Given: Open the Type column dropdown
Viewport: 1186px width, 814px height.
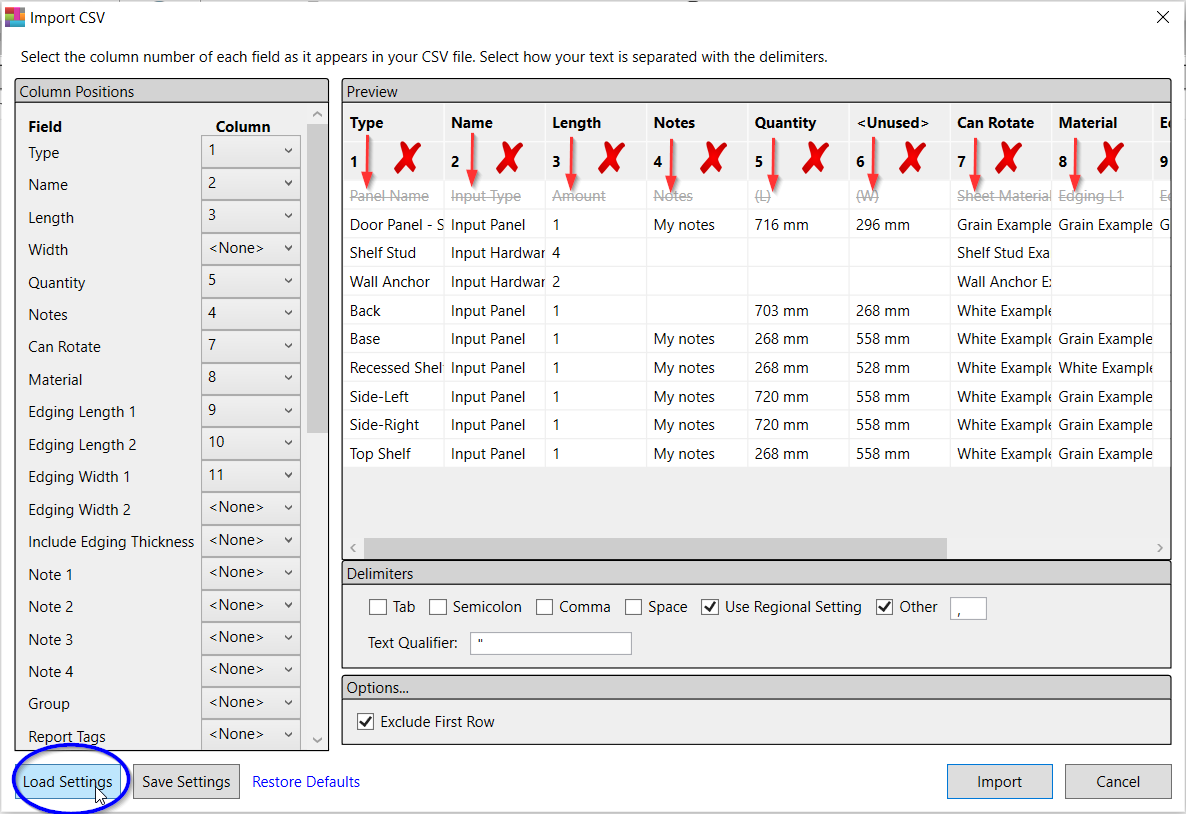Looking at the screenshot, I should click(250, 151).
